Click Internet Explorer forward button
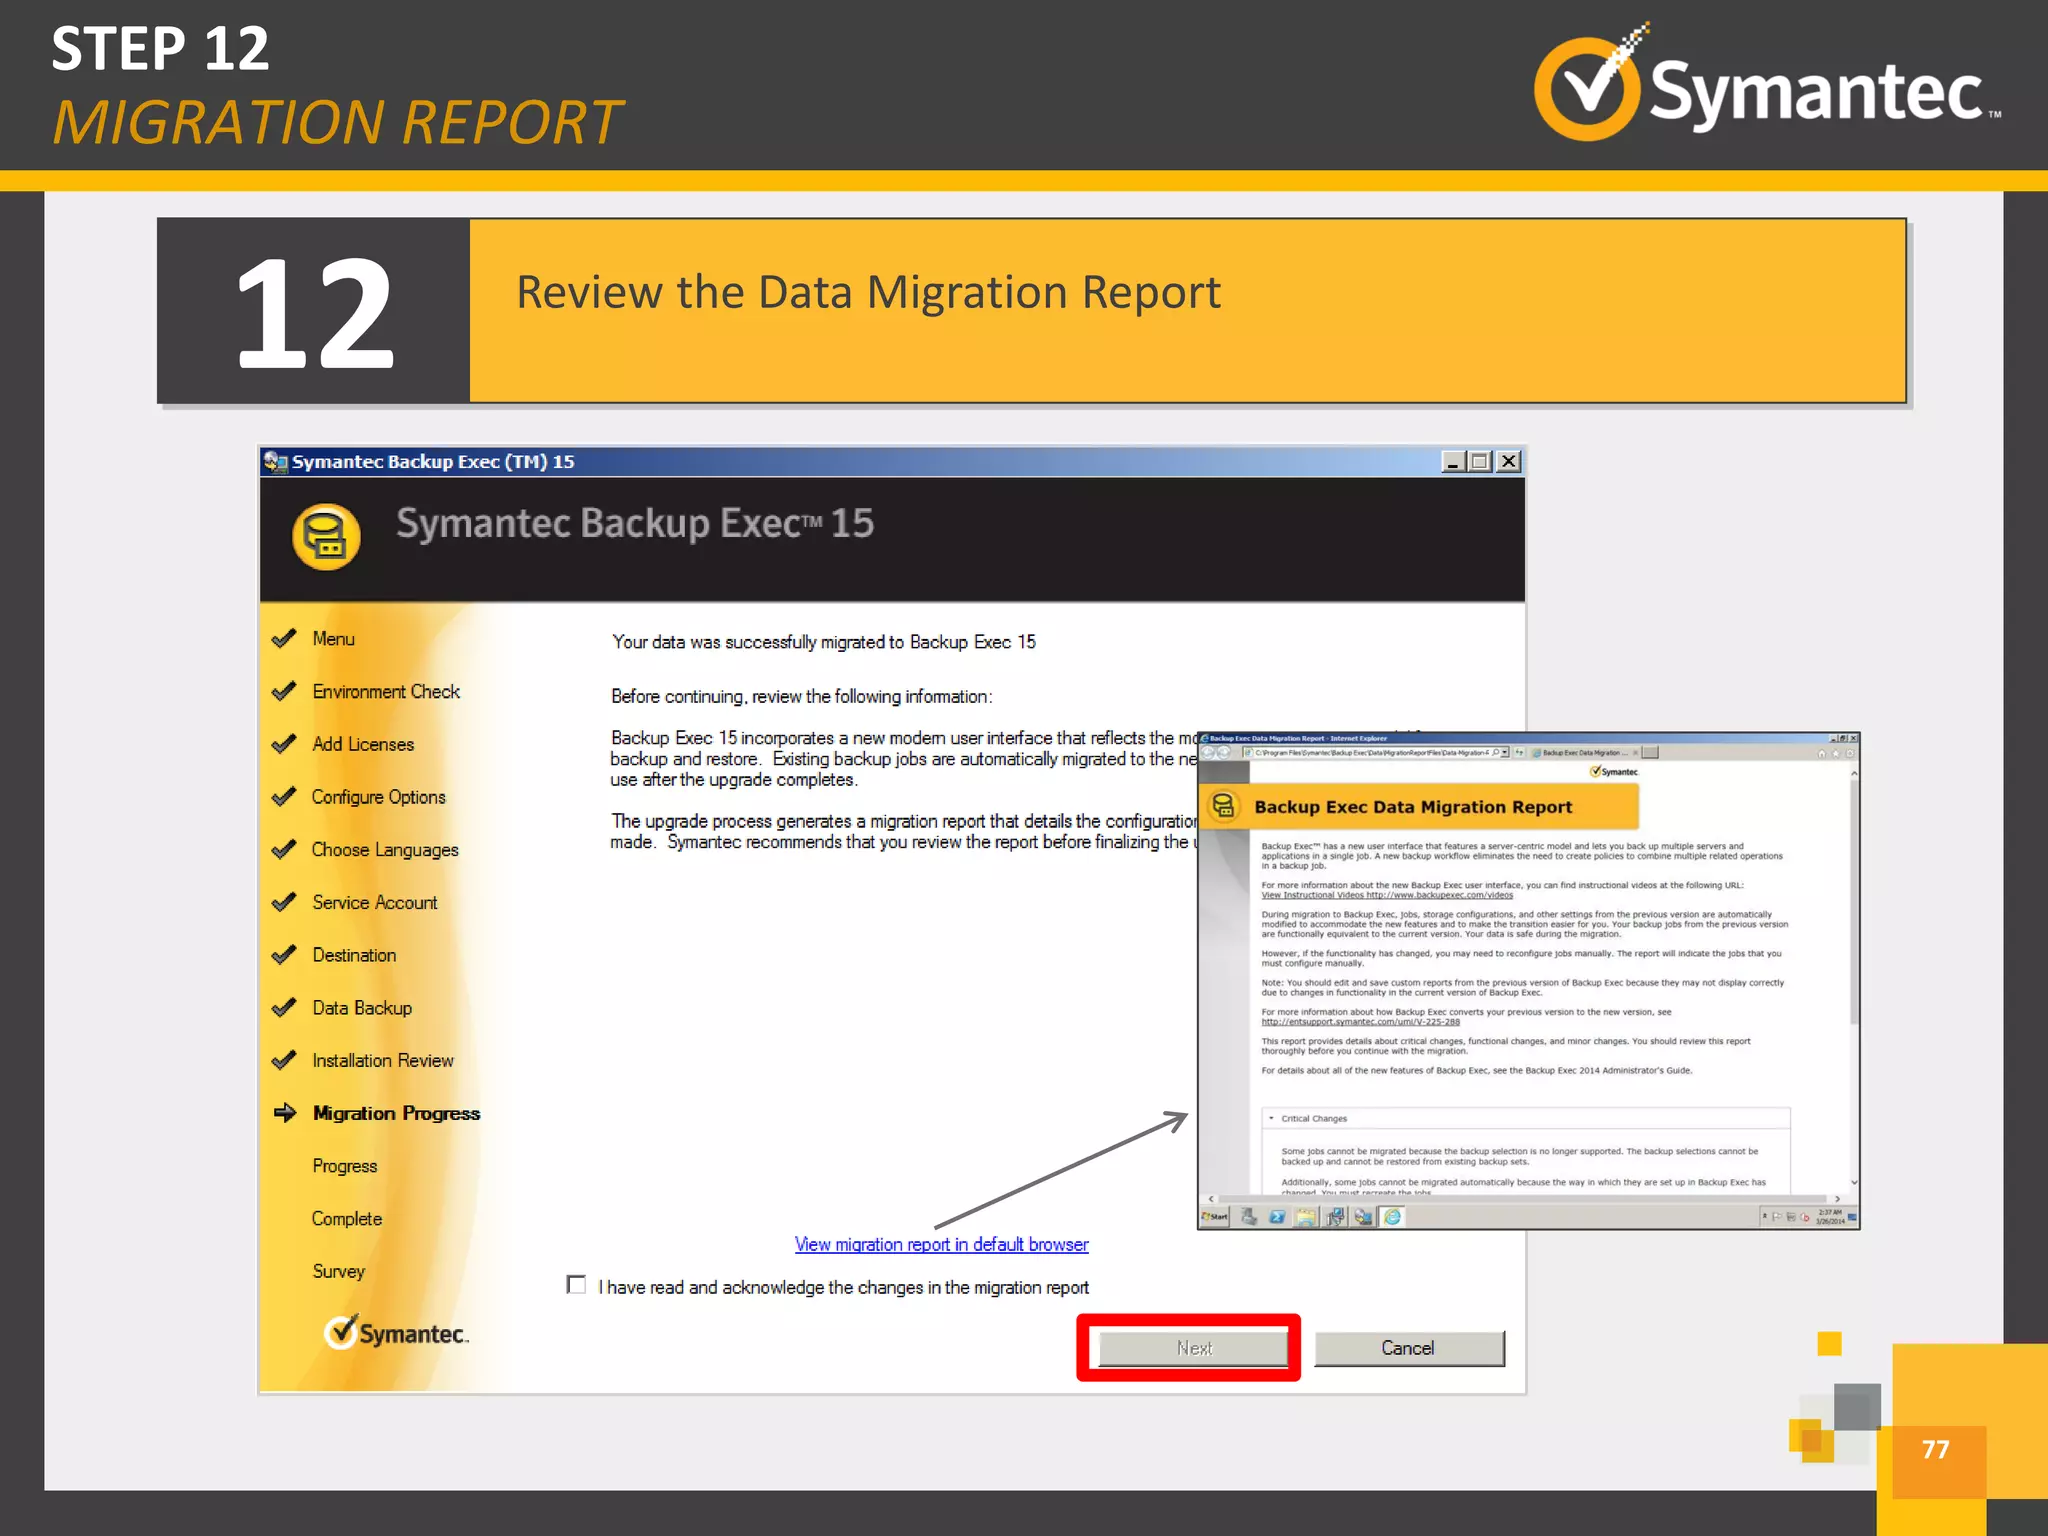2048x1536 pixels. click(x=1223, y=753)
